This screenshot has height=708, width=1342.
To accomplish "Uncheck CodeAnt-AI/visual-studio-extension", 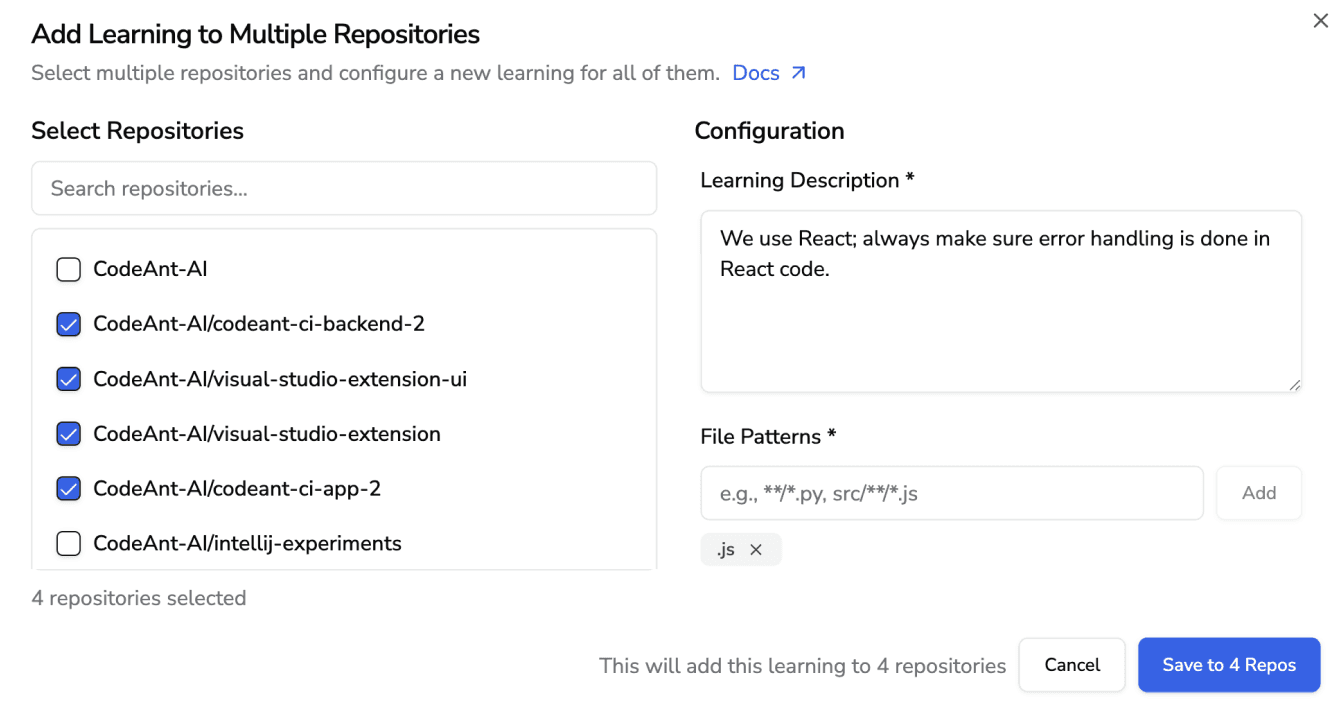I will pos(68,434).
